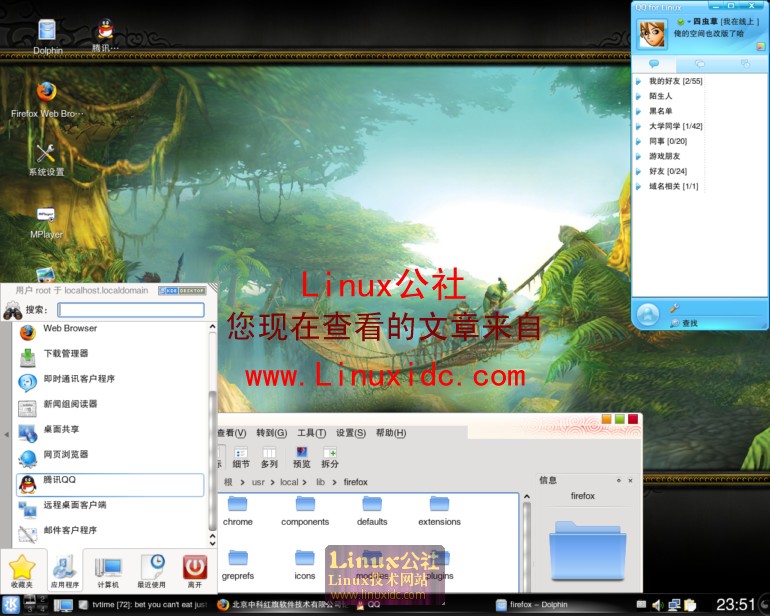Choose 邮件客户程序 in the launcher menu
Image resolution: width=770 pixels, height=616 pixels.
tap(110, 534)
